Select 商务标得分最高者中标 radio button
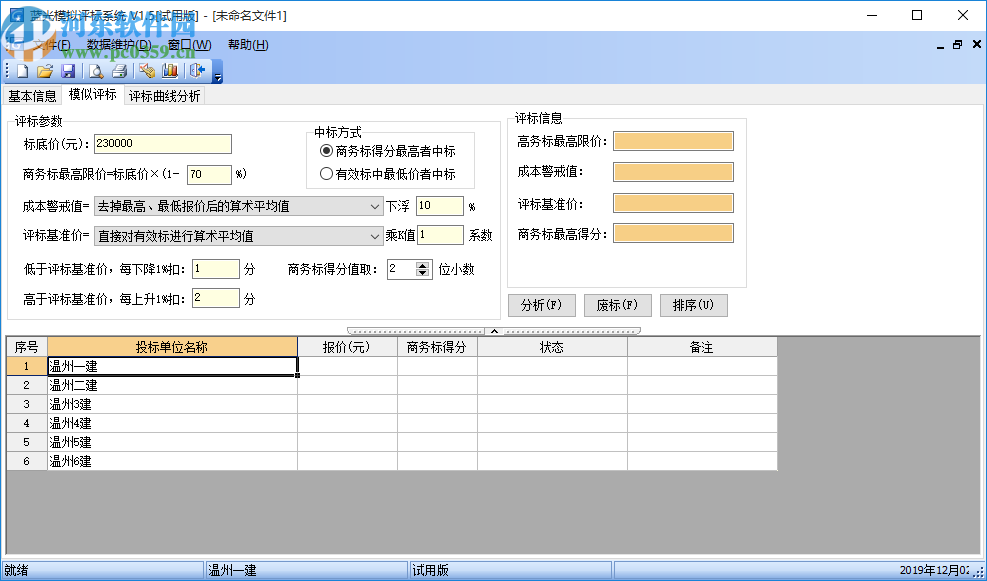The width and height of the screenshot is (987, 581). (x=327, y=151)
